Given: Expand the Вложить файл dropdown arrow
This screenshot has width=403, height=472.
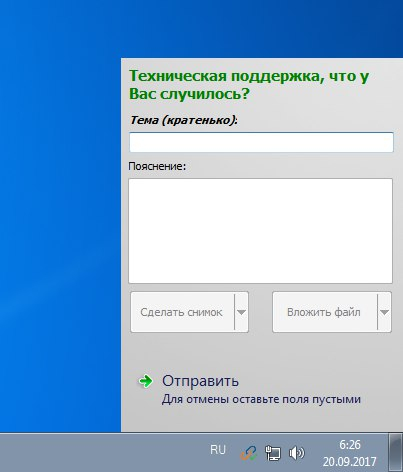Looking at the screenshot, I should (384, 312).
